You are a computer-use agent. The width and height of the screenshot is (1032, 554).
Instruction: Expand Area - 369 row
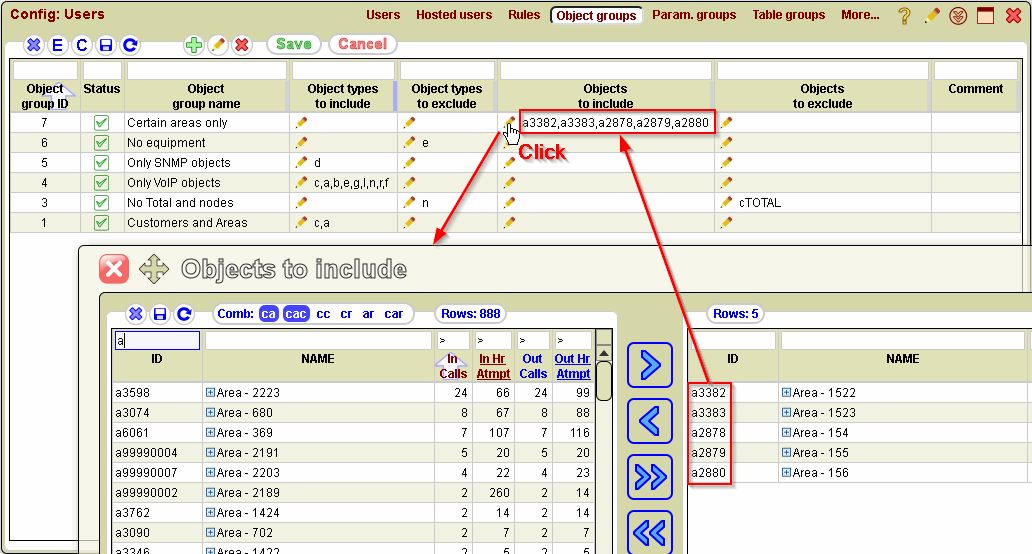pyautogui.click(x=210, y=432)
